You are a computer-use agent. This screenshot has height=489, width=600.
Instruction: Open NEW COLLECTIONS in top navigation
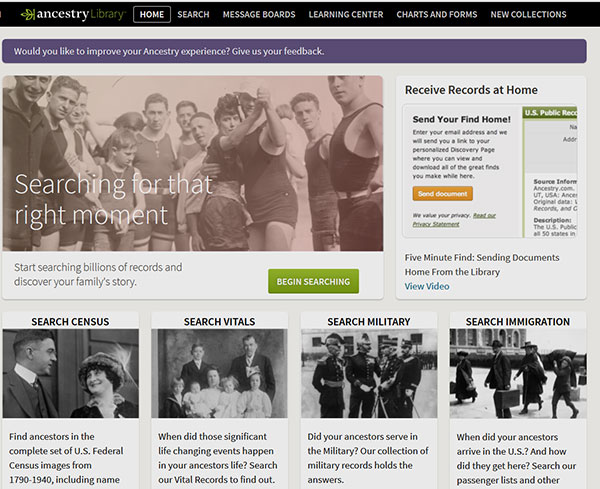528,15
